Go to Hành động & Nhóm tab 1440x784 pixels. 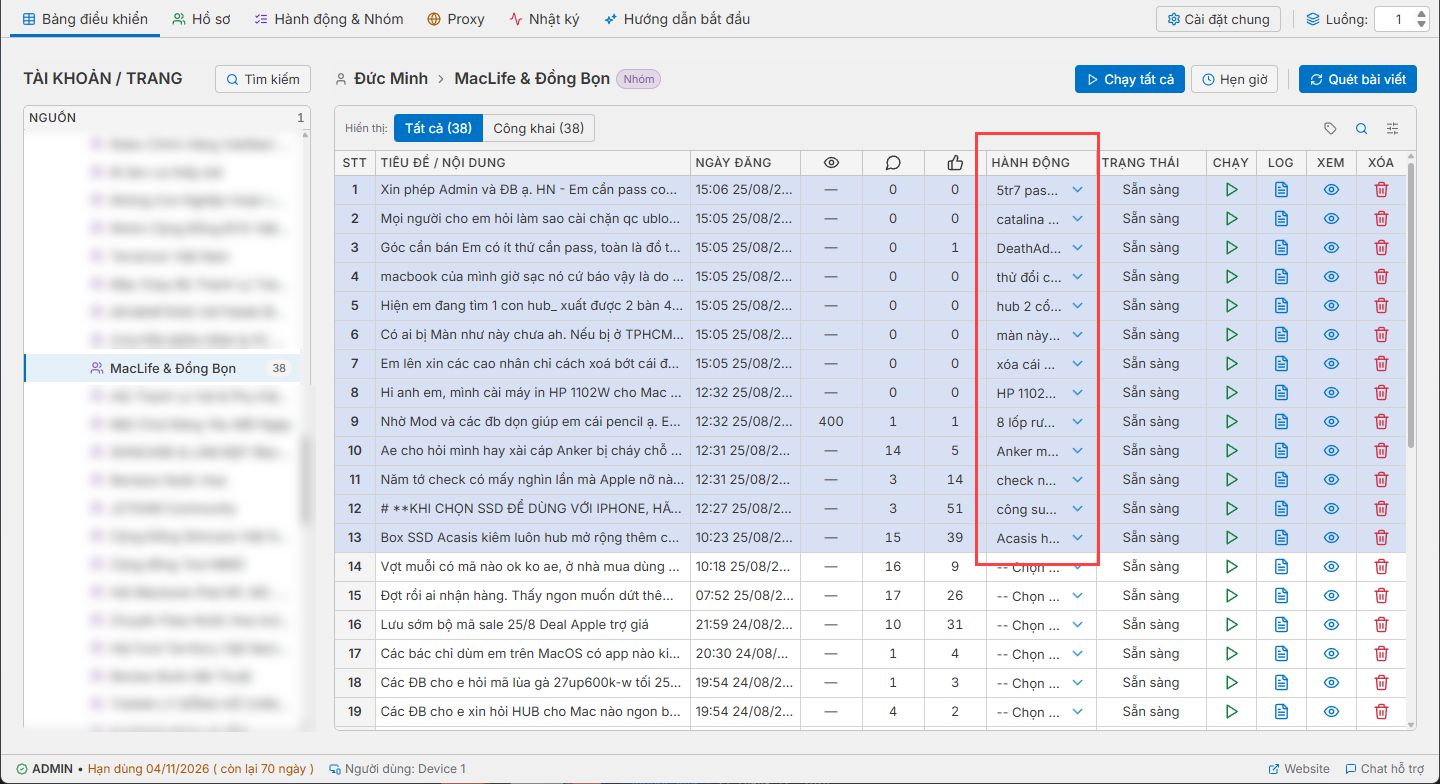[x=329, y=19]
